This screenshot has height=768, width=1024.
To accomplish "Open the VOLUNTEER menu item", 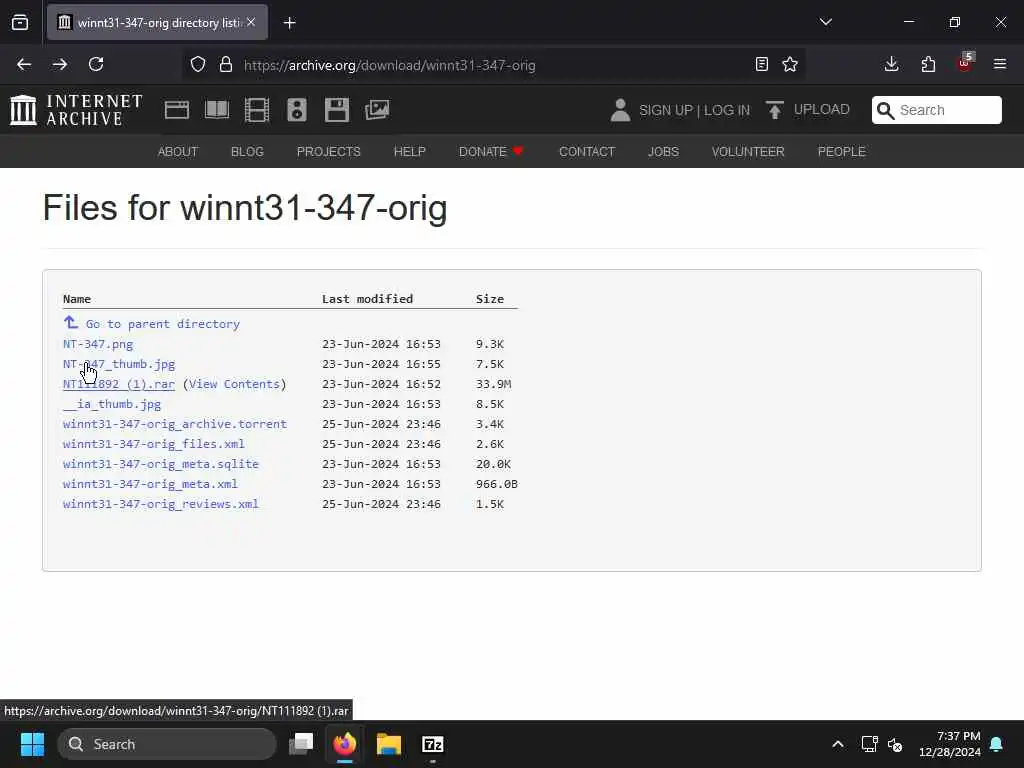I will click(748, 152).
